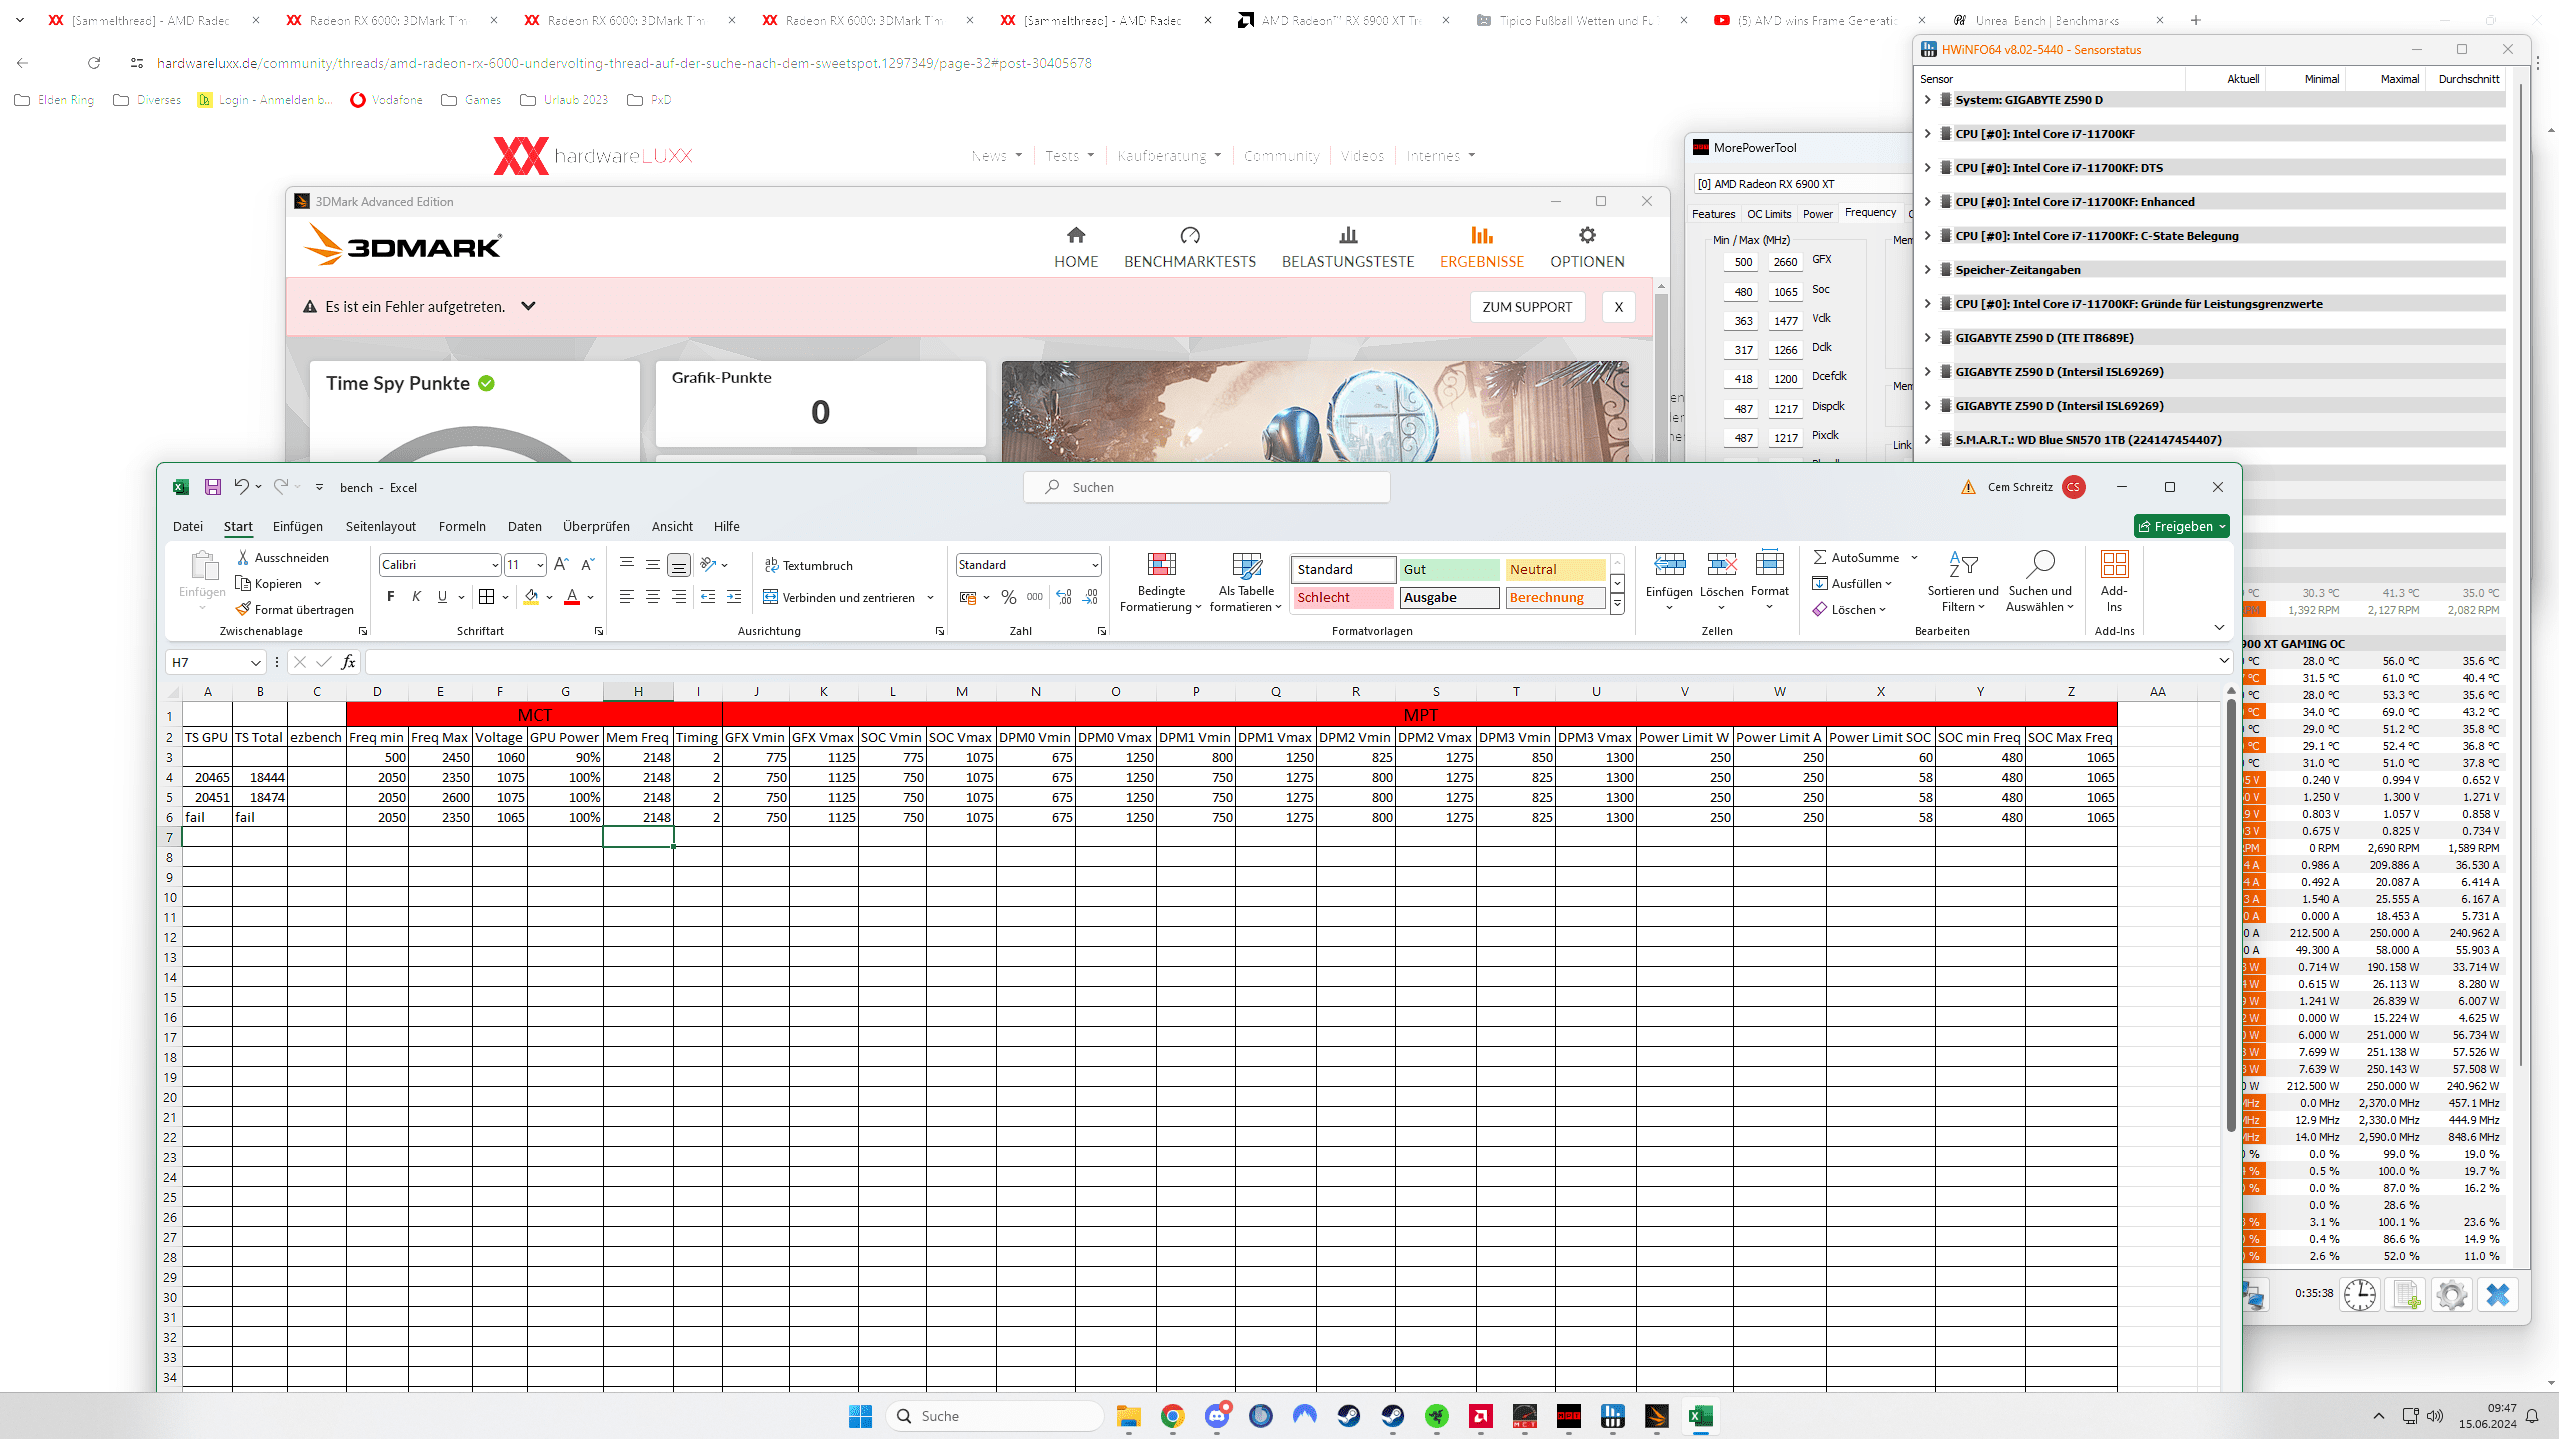Viewport: 2559px width, 1439px height.
Task: Open BENCHMARKTESTS in 3DMark
Action: (x=1190, y=247)
